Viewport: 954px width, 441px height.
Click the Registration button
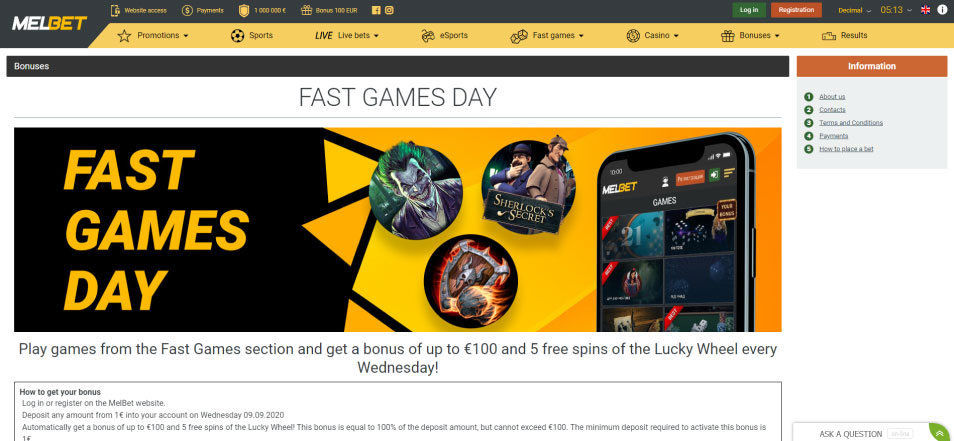point(796,10)
